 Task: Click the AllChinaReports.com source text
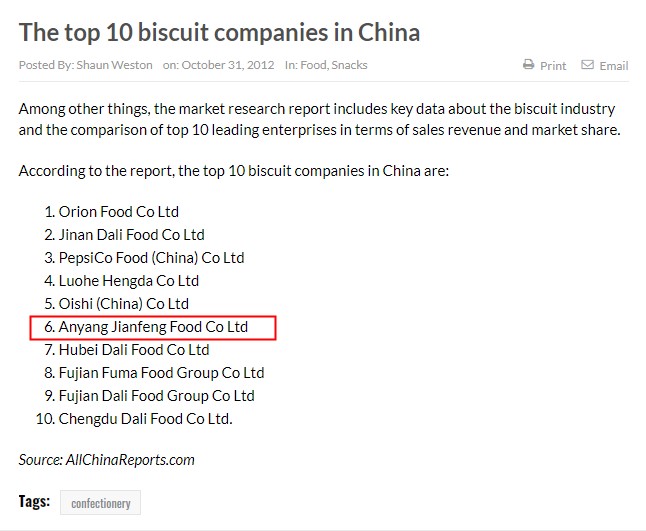pos(130,460)
